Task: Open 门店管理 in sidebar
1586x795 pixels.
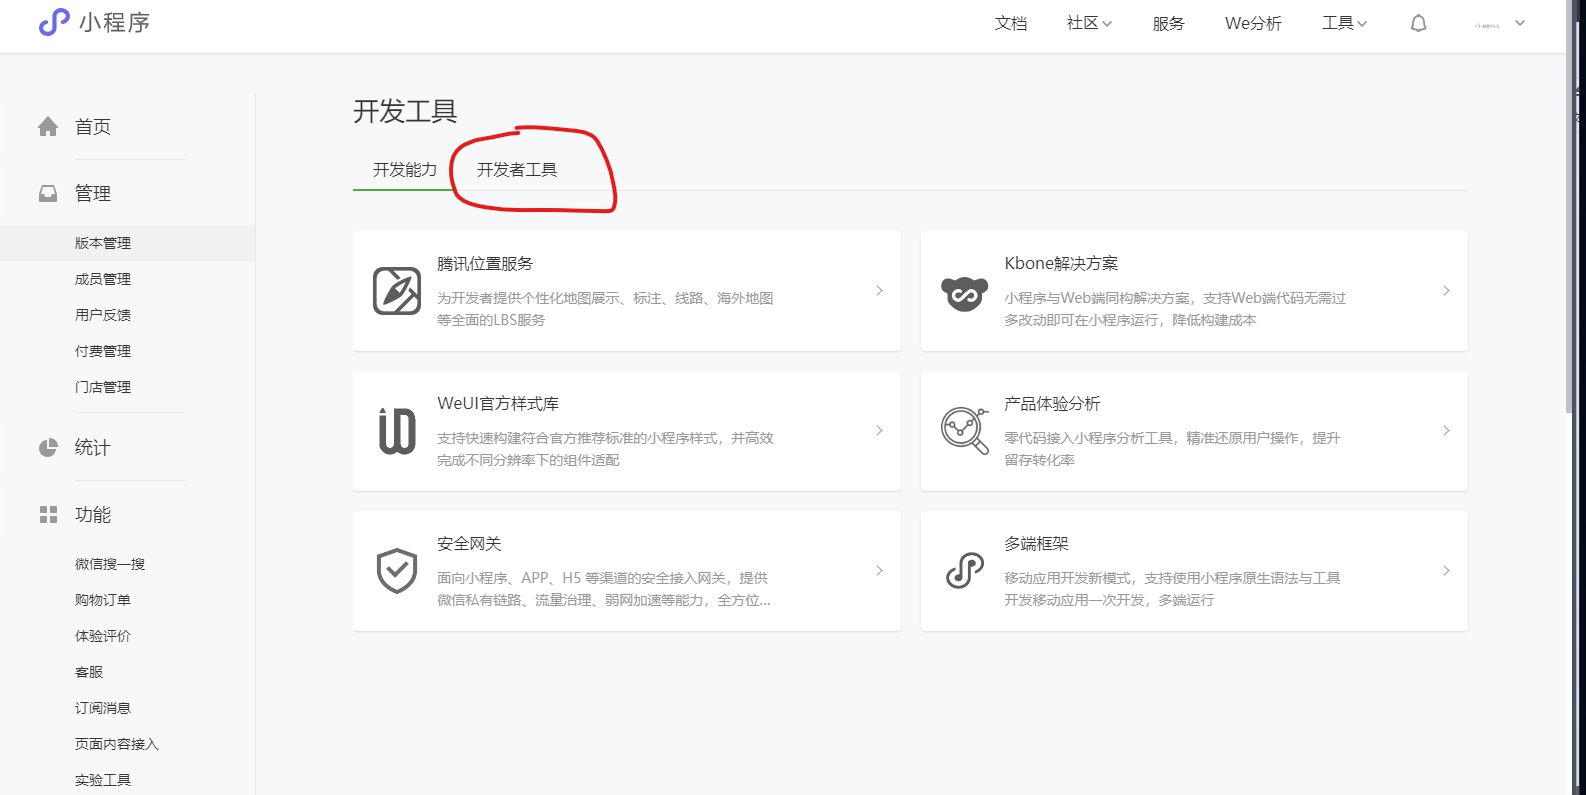Action: coord(103,387)
